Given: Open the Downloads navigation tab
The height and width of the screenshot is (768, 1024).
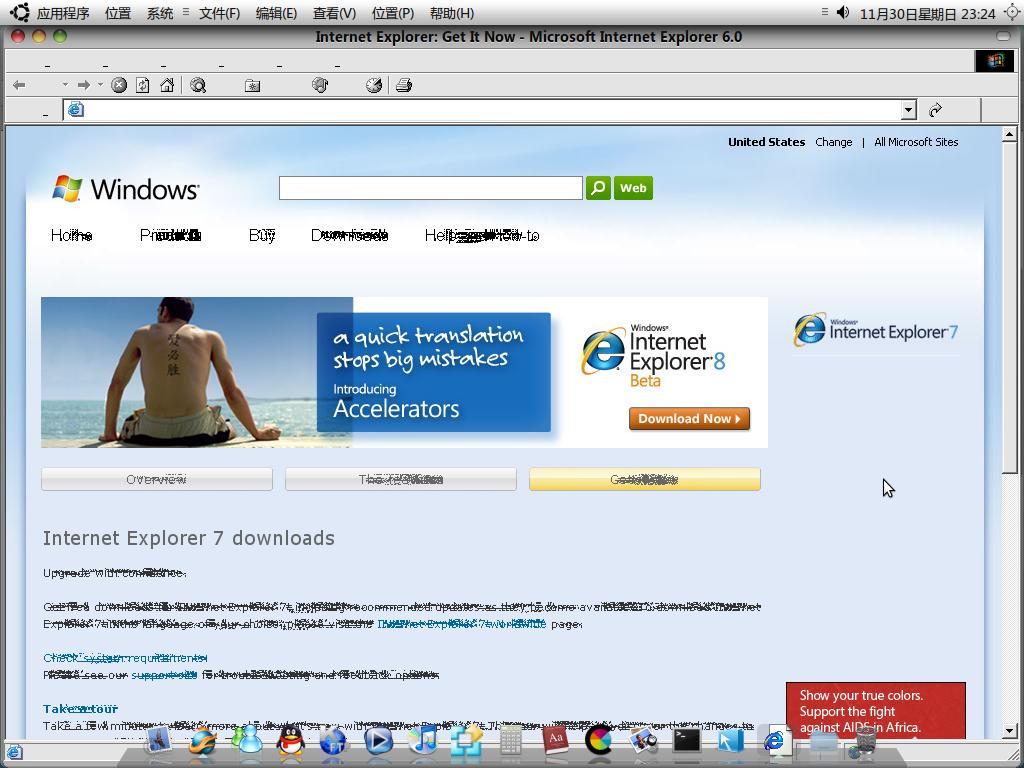Looking at the screenshot, I should point(349,235).
